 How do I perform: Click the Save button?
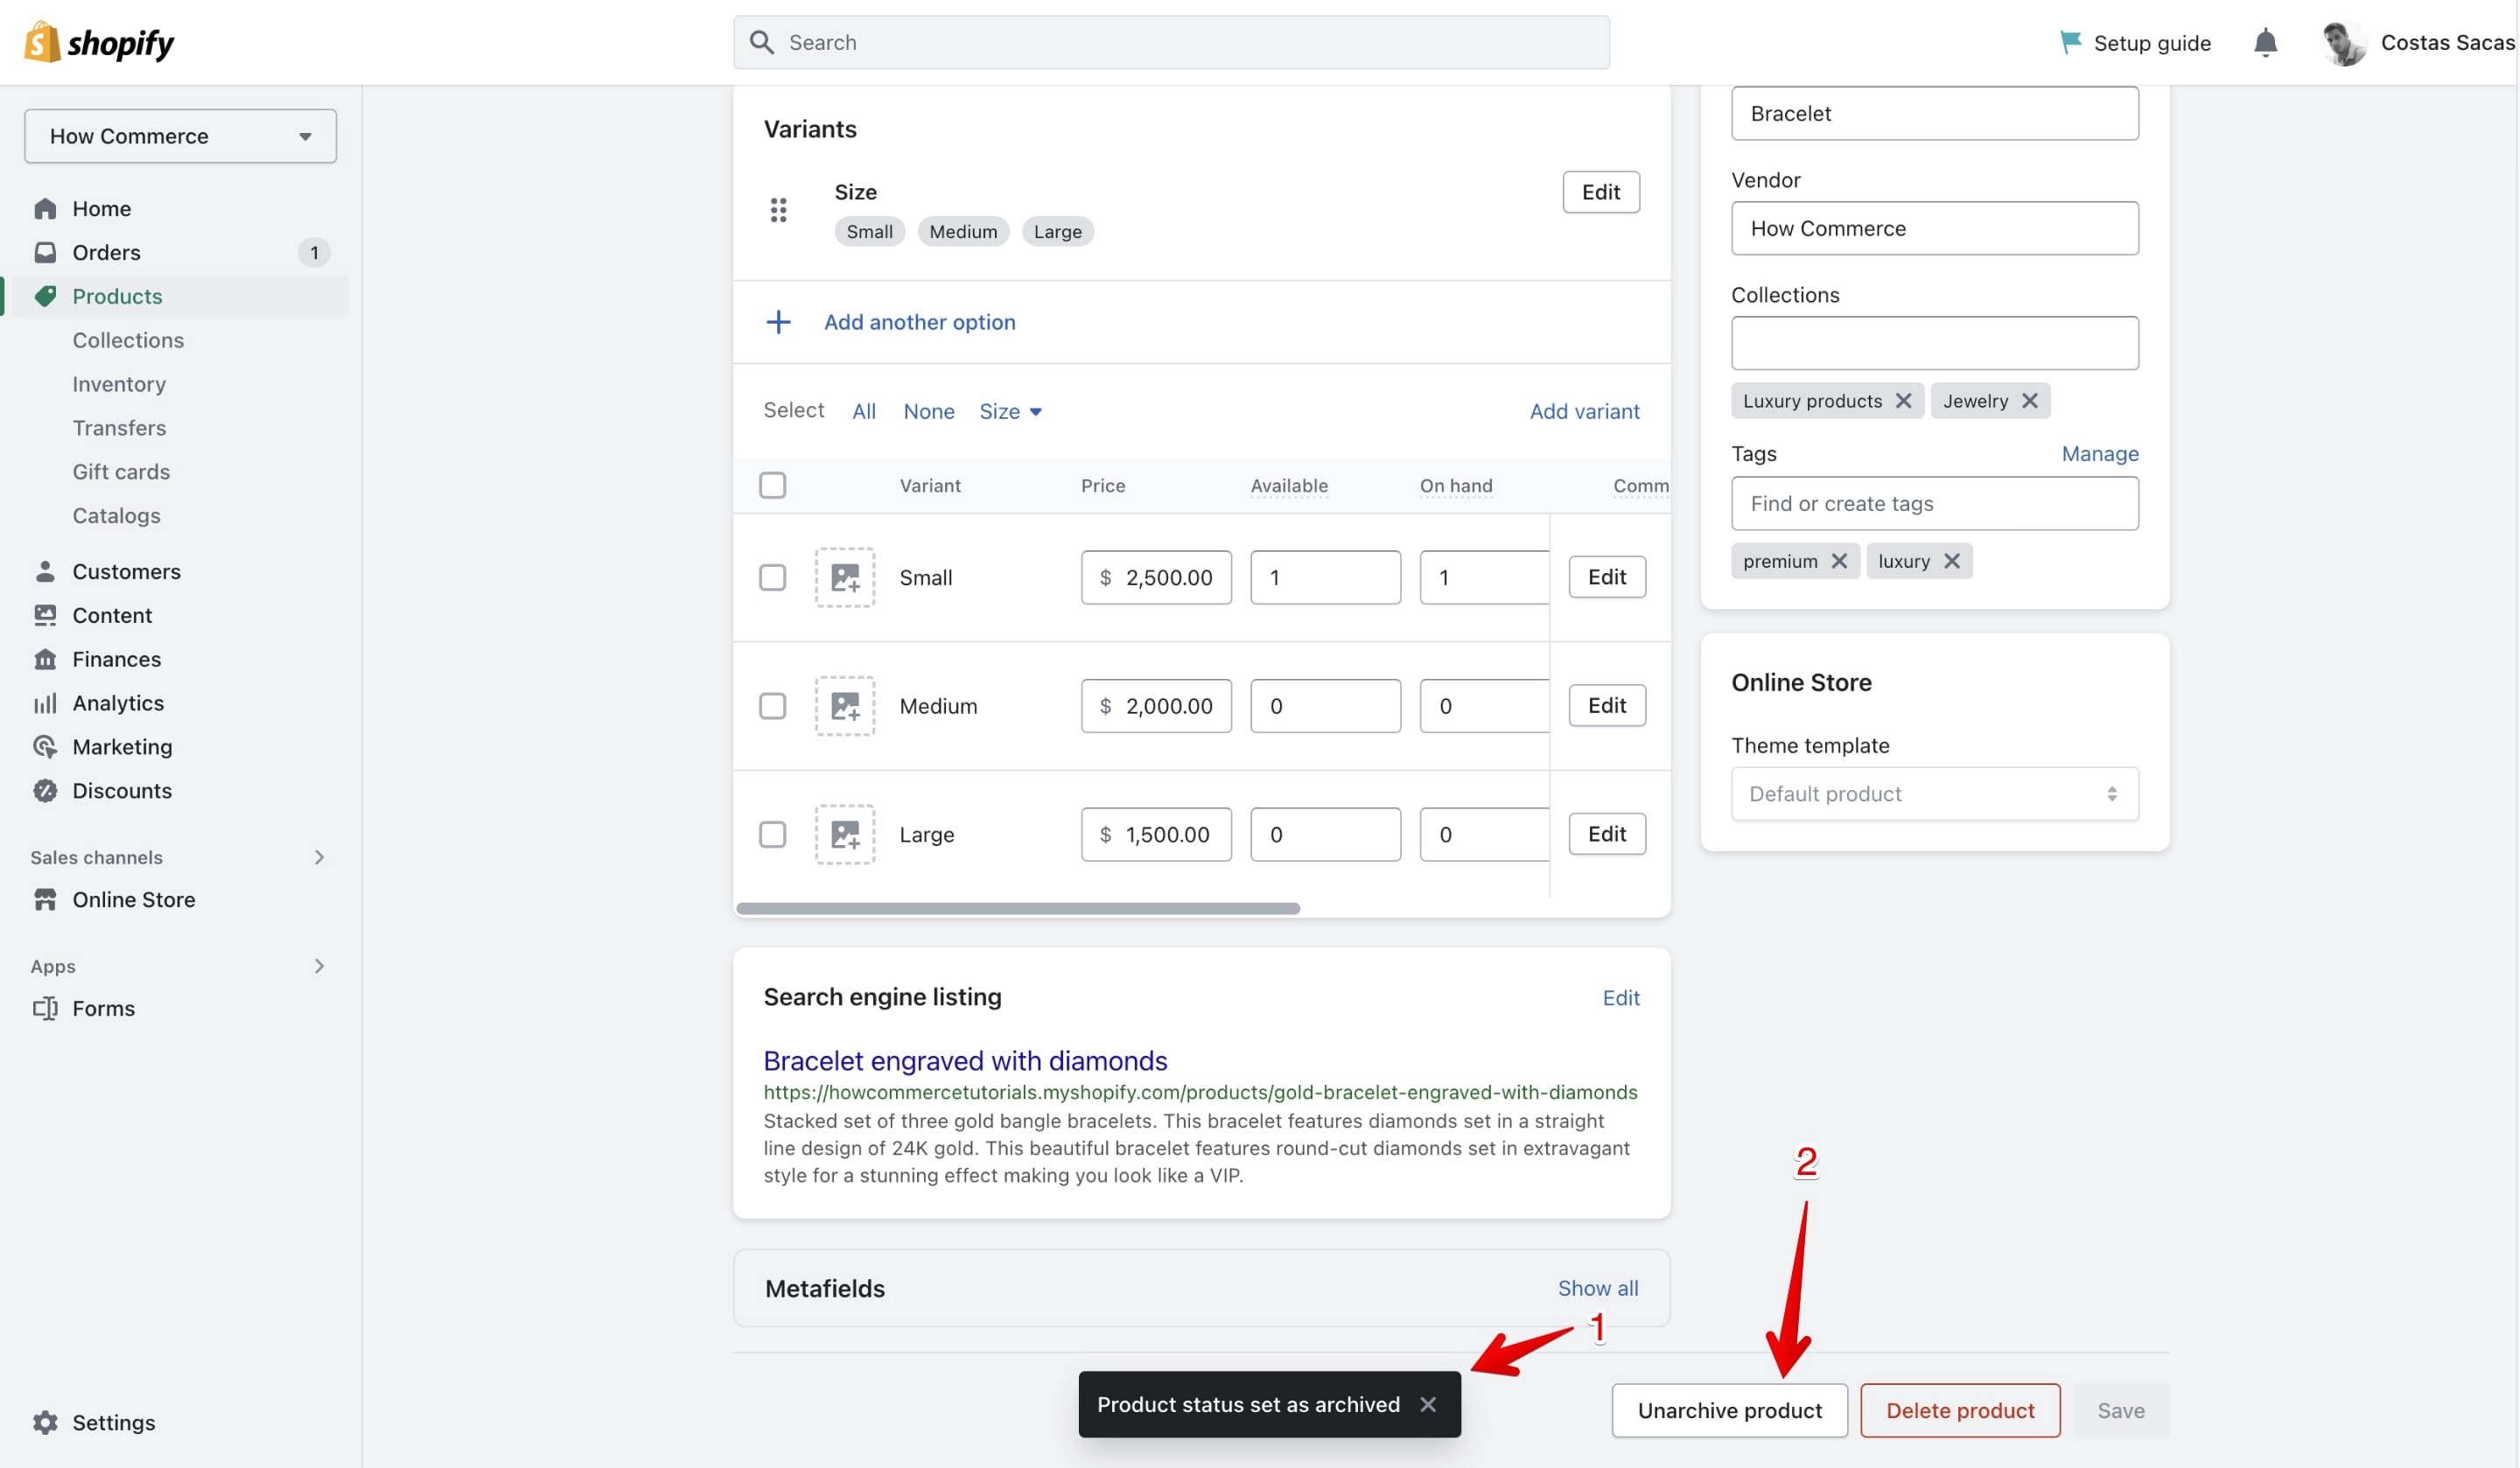click(2120, 1410)
